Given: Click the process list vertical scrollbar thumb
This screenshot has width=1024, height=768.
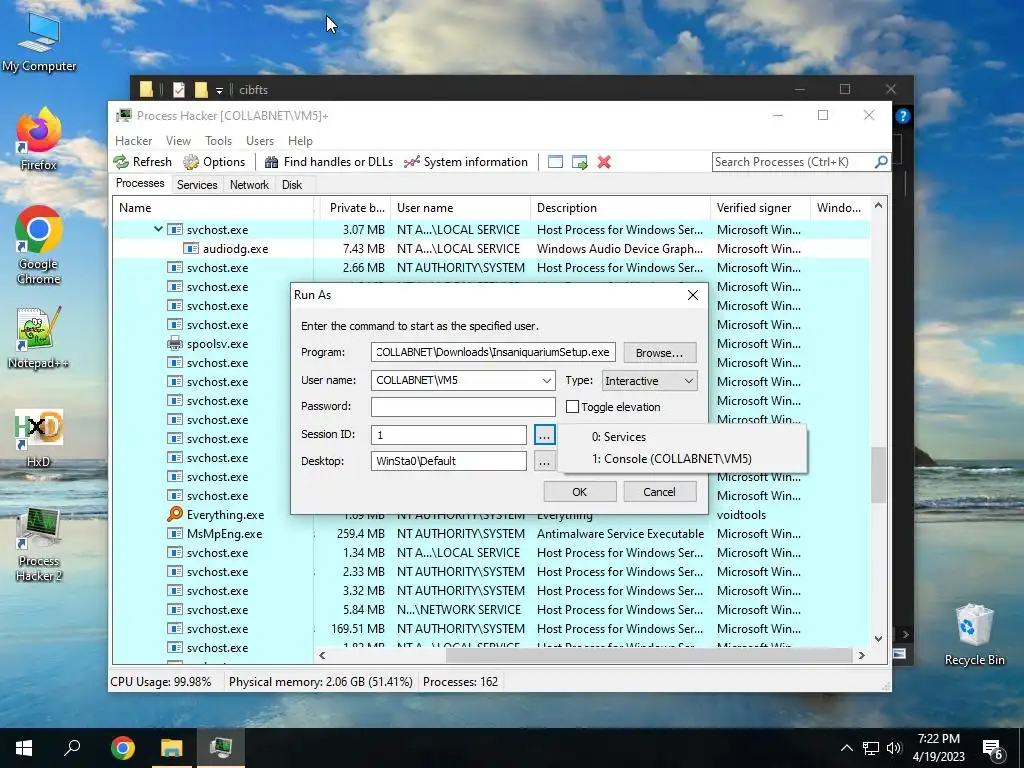Looking at the screenshot, I should click(x=878, y=475).
